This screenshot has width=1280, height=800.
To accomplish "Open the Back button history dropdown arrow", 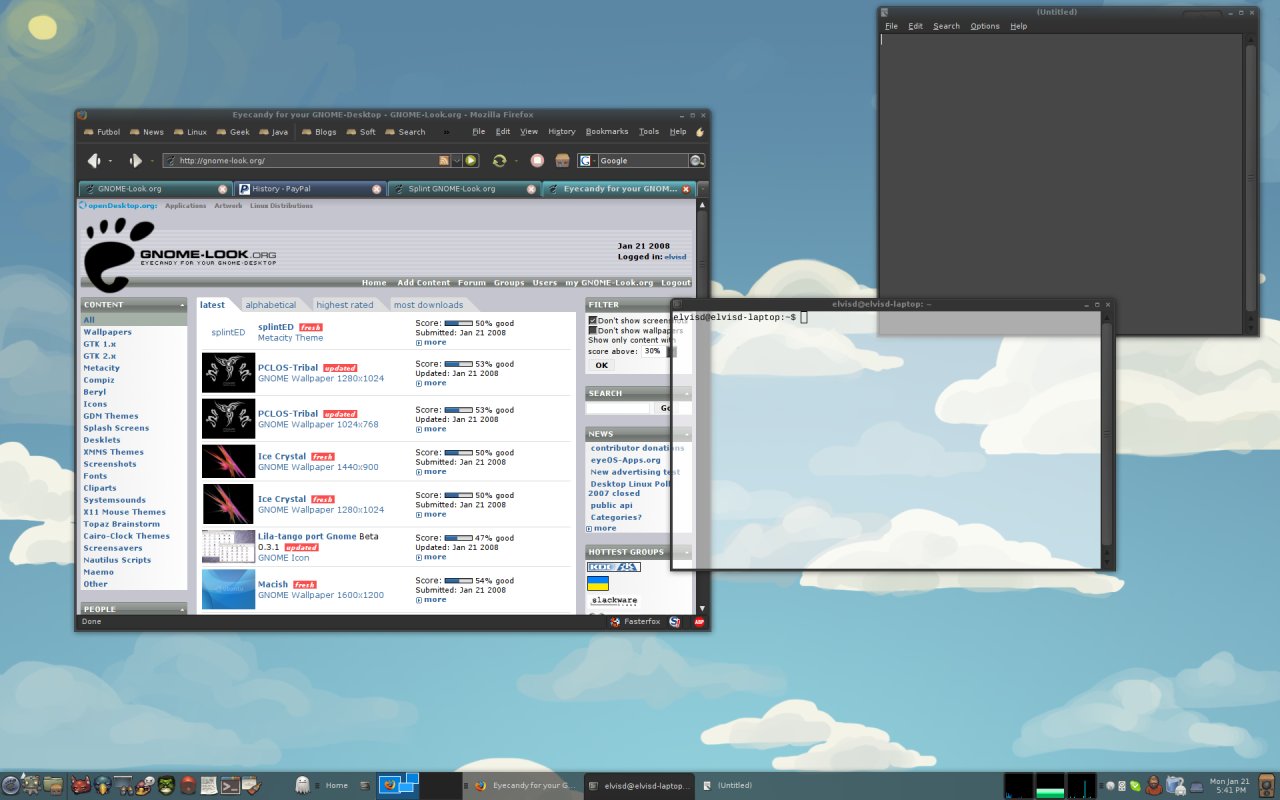I will tap(110, 160).
